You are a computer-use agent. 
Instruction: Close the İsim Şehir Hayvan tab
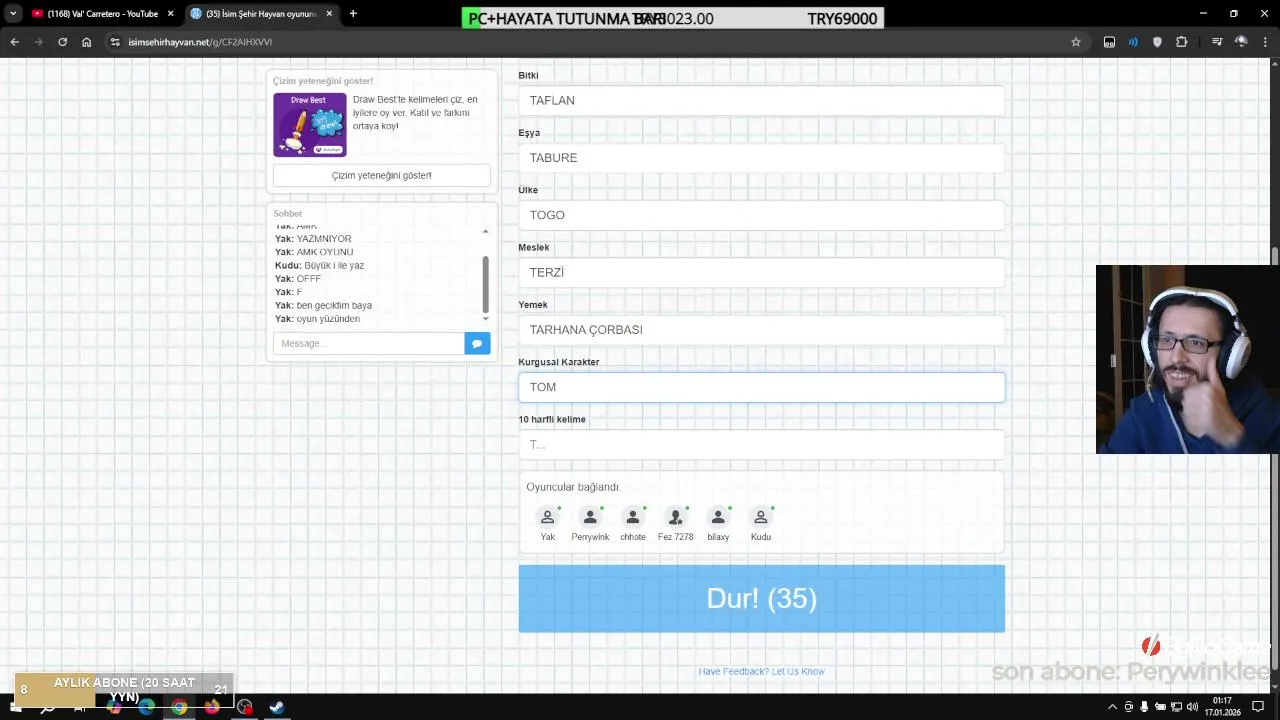pos(329,14)
